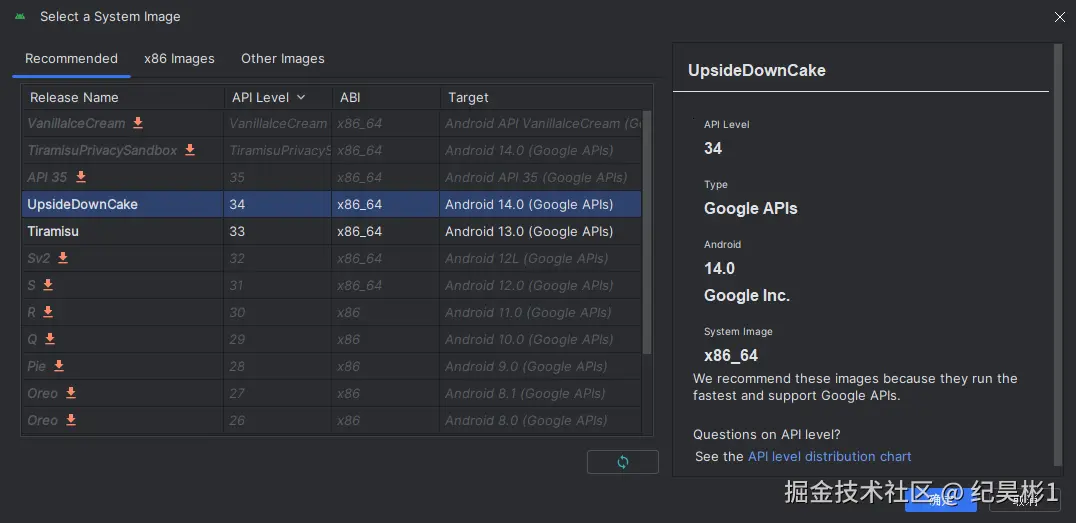Download the S release image

coord(48,285)
